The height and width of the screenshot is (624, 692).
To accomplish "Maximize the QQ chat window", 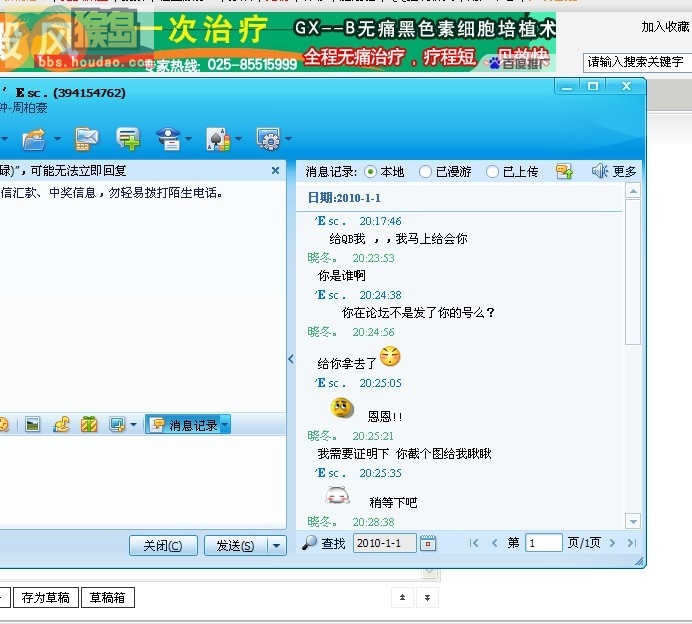I will [593, 86].
